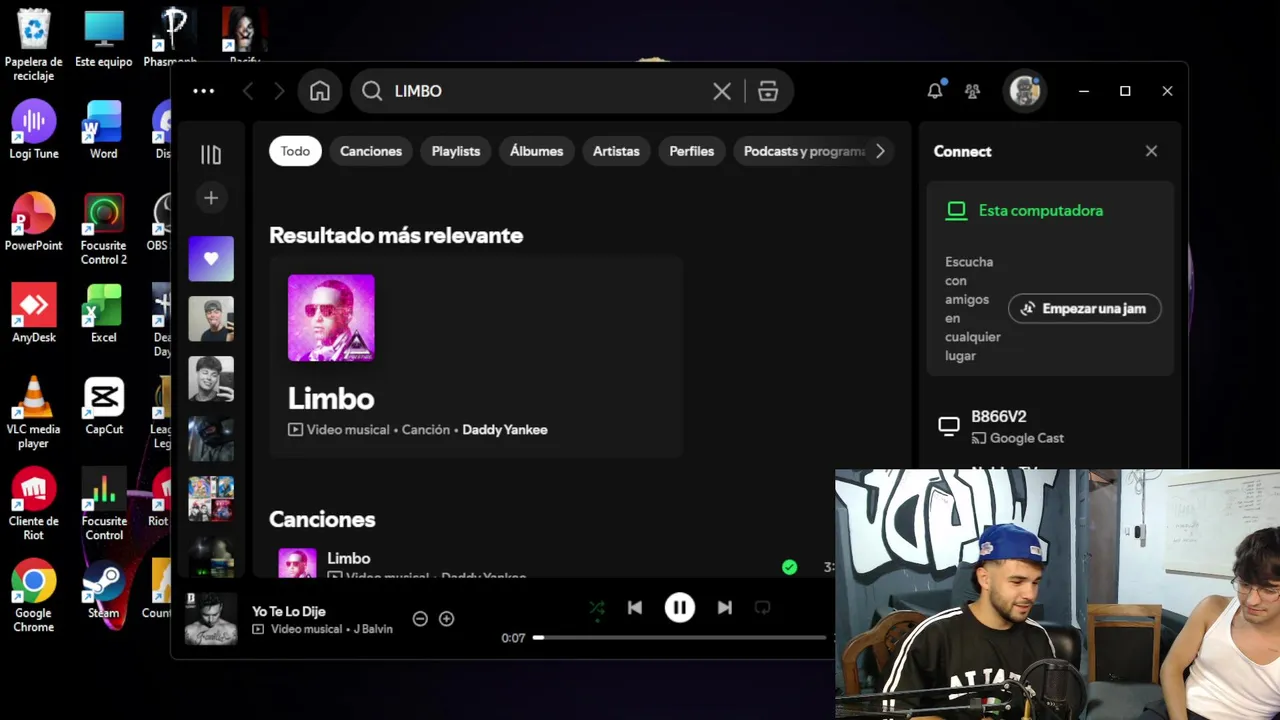Click Empezar una jam button
The height and width of the screenshot is (720, 1280).
click(x=1084, y=309)
